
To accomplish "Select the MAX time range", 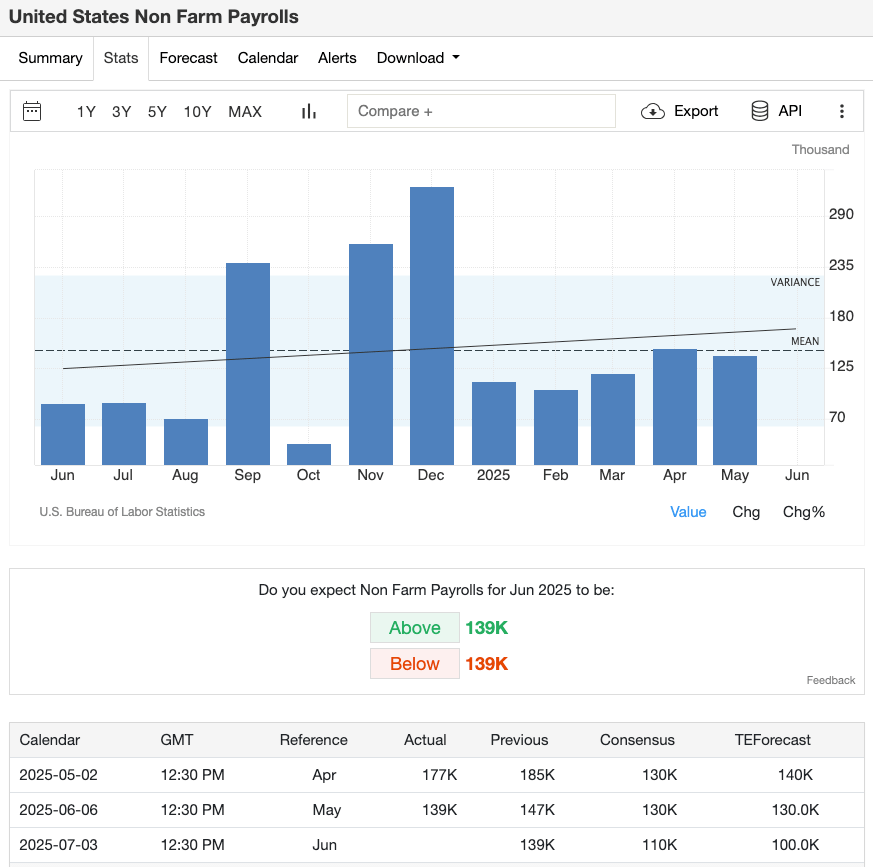I will click(244, 111).
